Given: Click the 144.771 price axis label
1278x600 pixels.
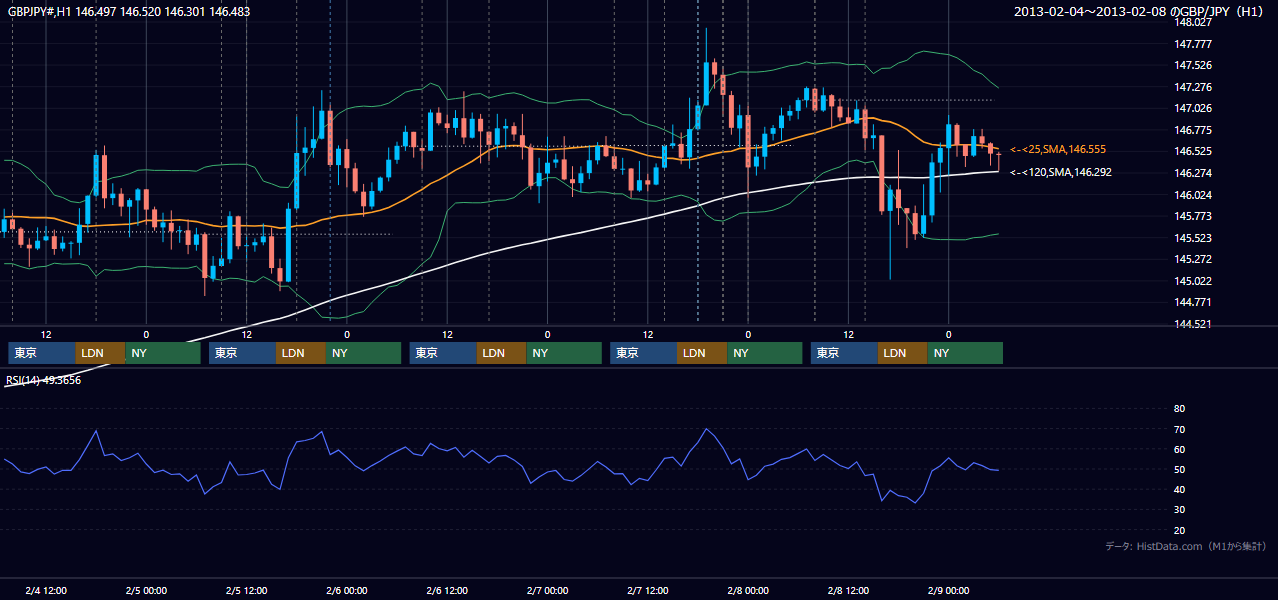Looking at the screenshot, I should (1195, 302).
